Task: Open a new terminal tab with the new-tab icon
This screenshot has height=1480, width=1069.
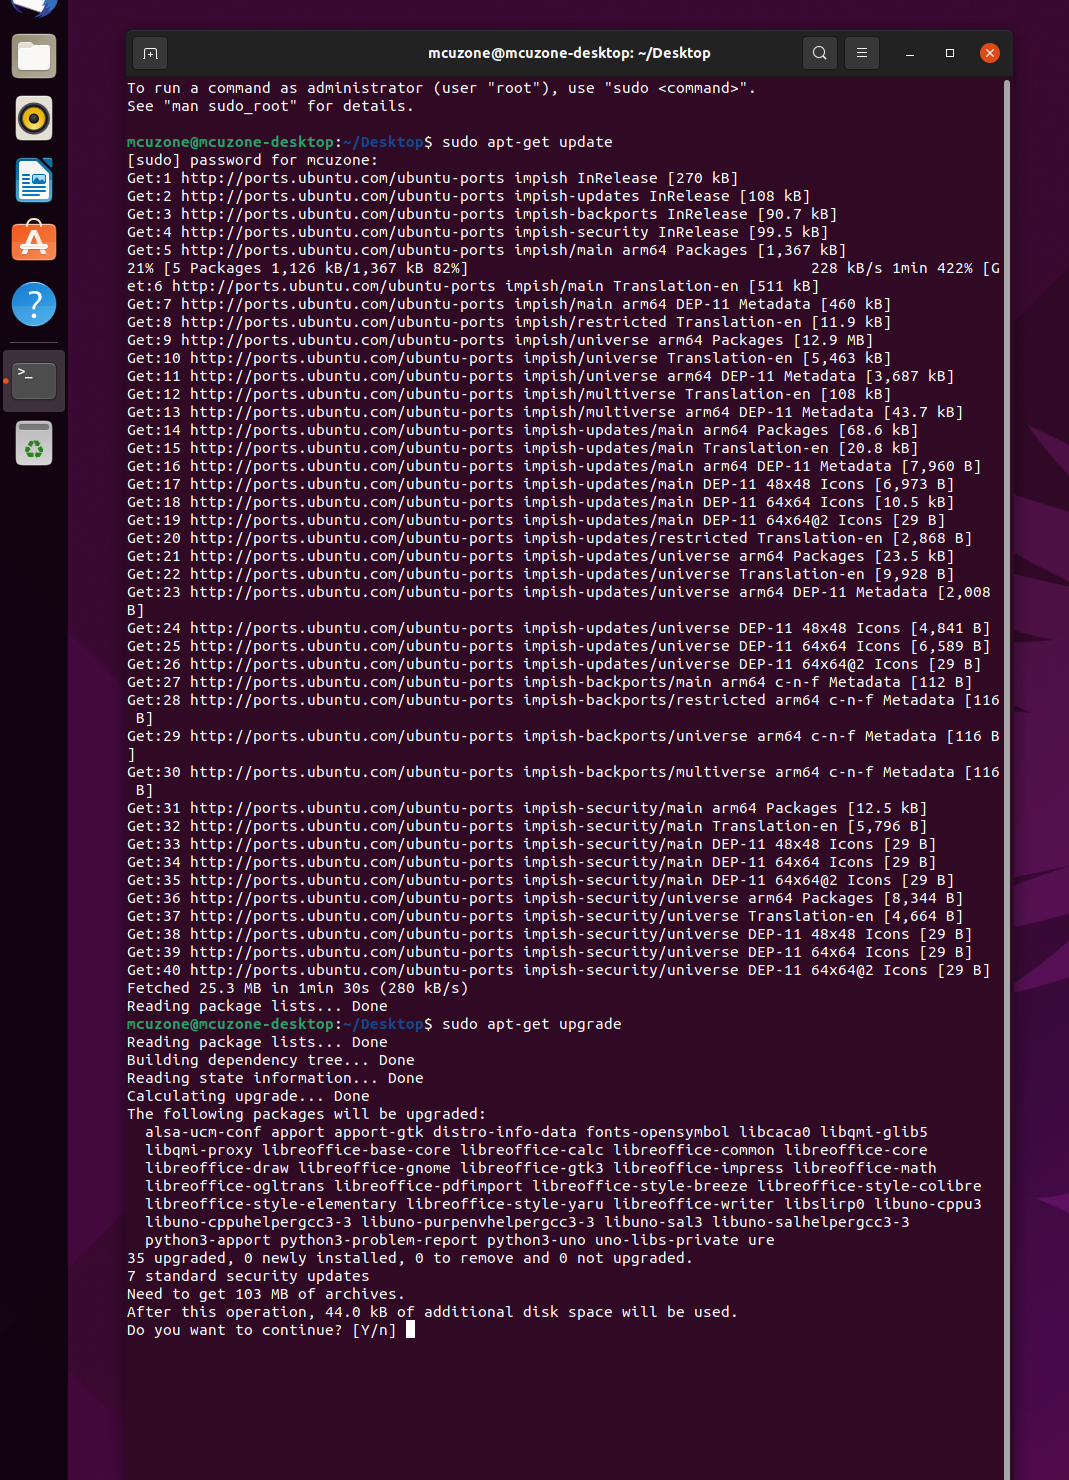Action: click(x=150, y=53)
